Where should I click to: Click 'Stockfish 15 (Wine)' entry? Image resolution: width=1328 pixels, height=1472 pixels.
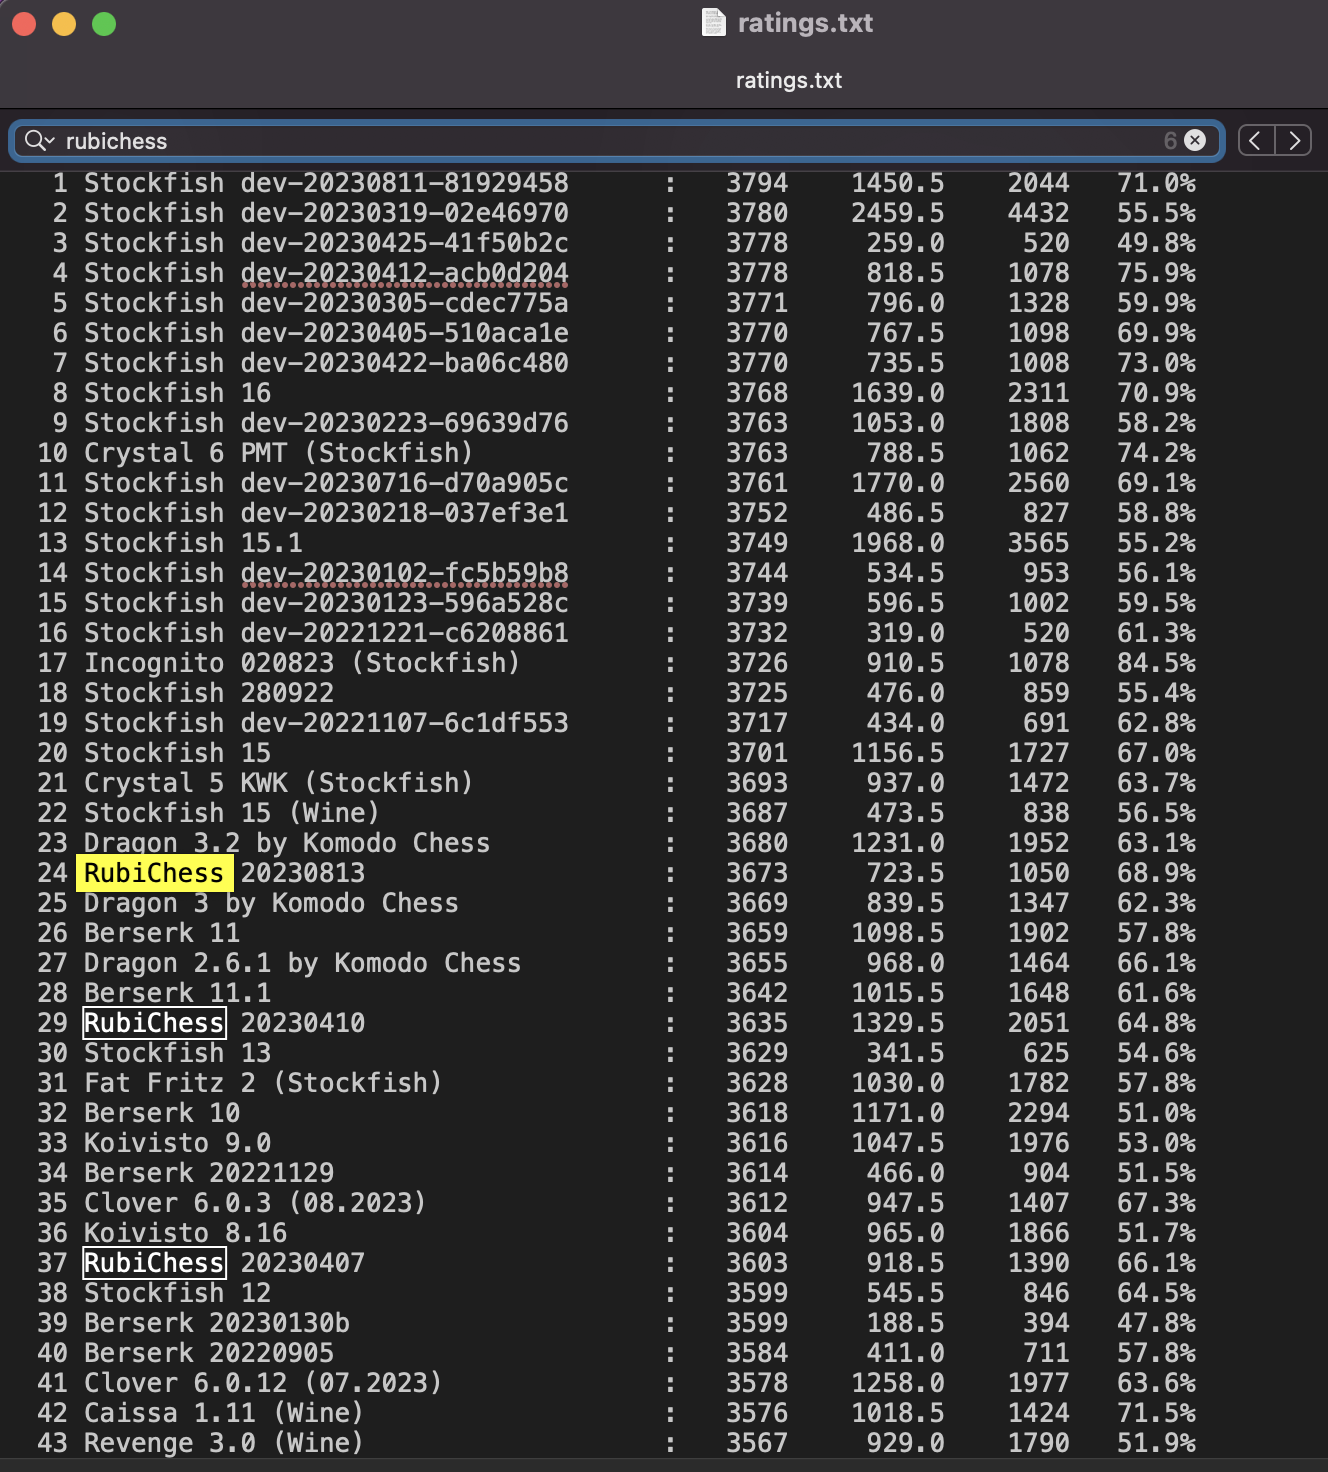232,813
